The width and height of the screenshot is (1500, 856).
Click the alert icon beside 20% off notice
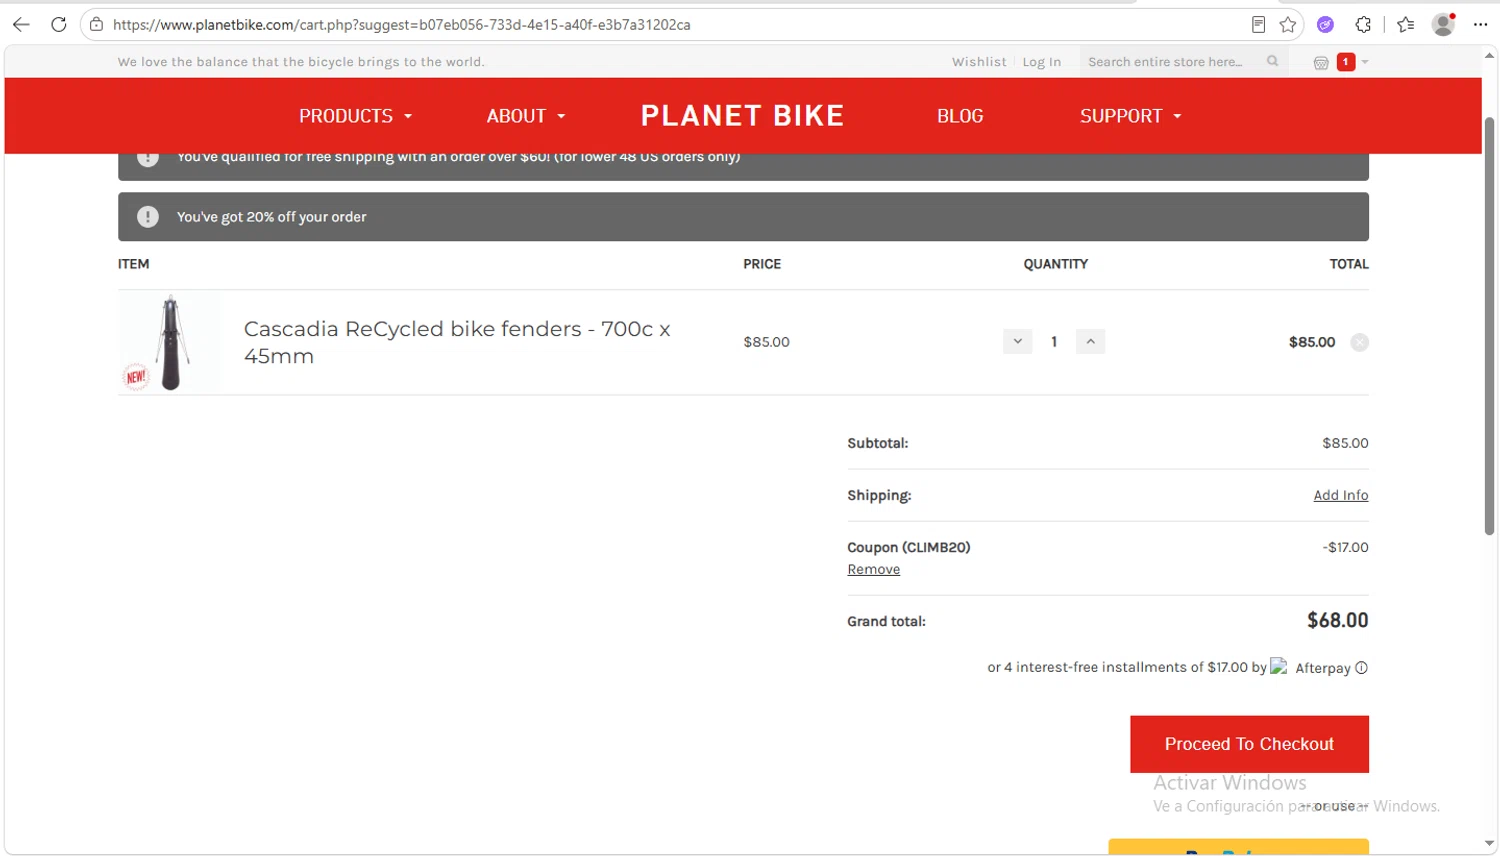(x=148, y=217)
